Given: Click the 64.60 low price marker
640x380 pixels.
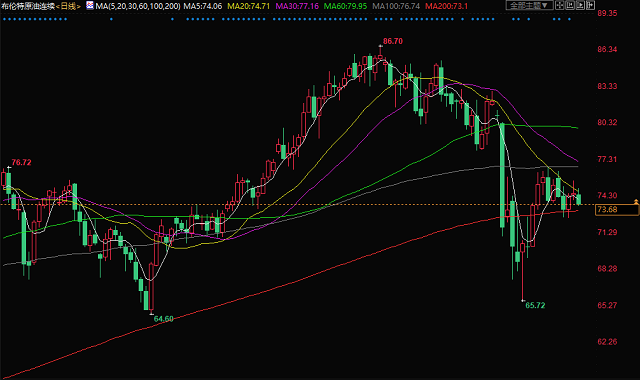Looking at the screenshot, I should (x=164, y=319).
